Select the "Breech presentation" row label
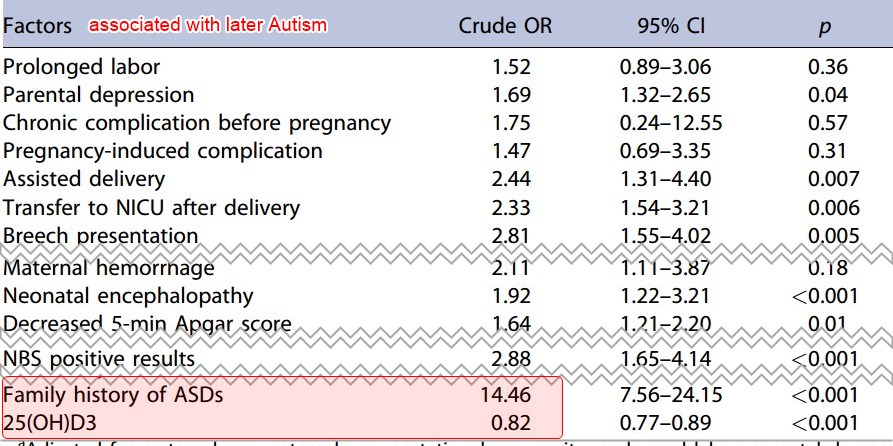 point(100,236)
